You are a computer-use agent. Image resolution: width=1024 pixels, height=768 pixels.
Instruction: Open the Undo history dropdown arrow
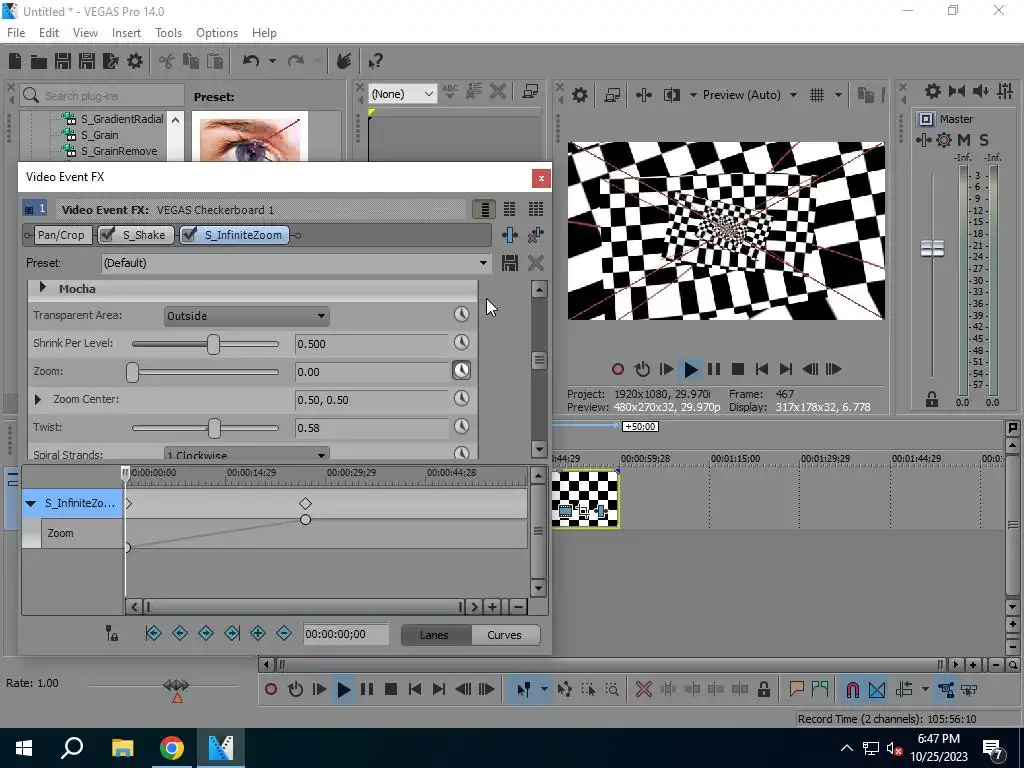pos(272,61)
